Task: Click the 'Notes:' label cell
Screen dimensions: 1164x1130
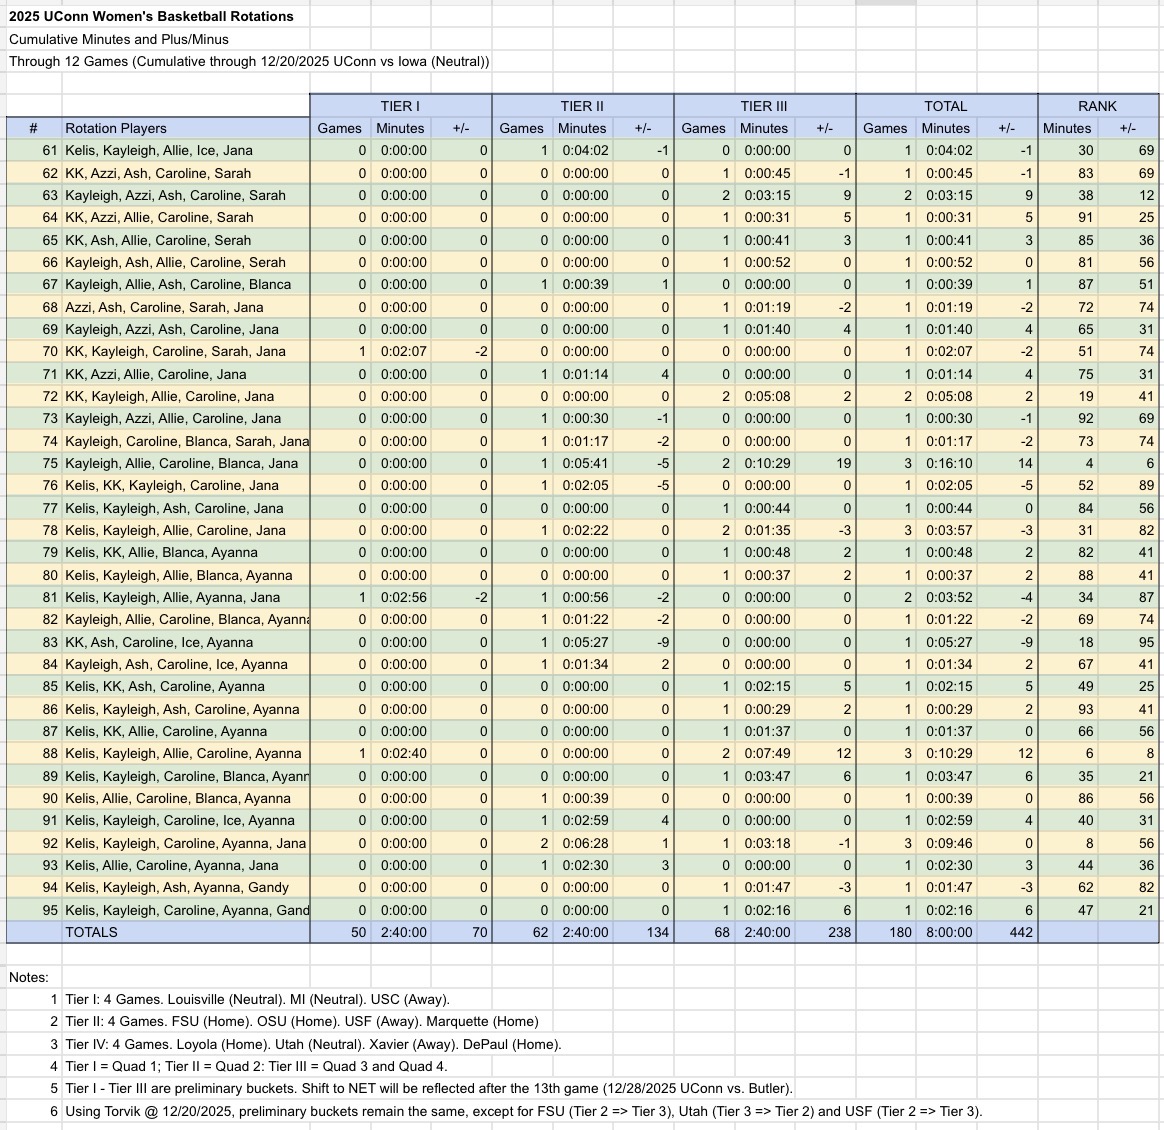Action: [29, 977]
